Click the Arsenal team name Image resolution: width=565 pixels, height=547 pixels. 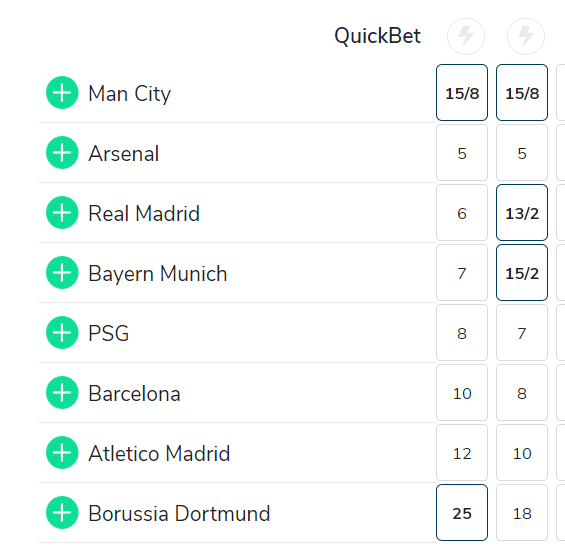124,154
